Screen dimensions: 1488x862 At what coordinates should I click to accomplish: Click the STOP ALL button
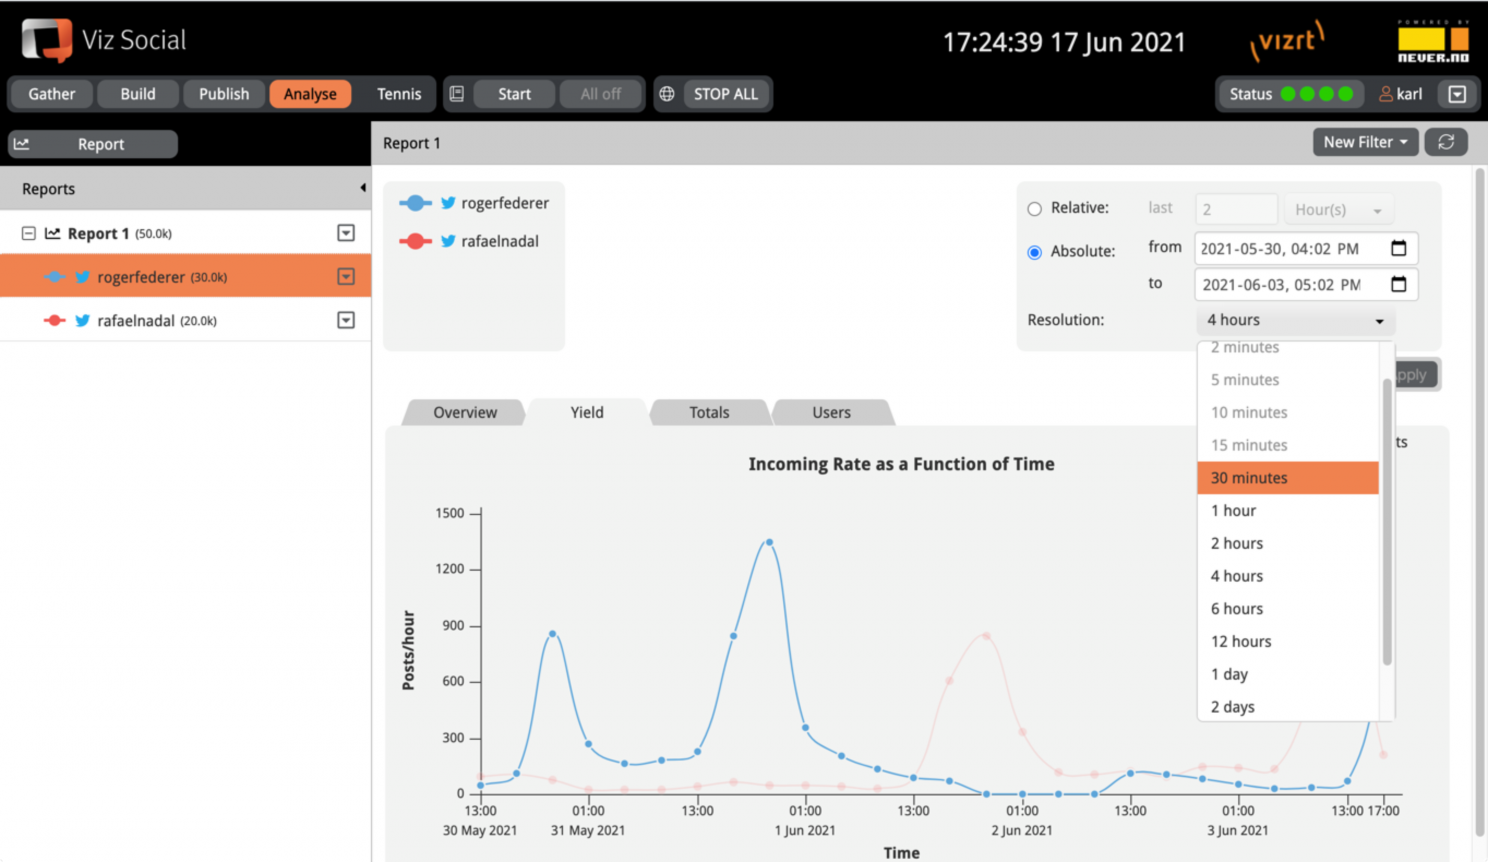(726, 94)
